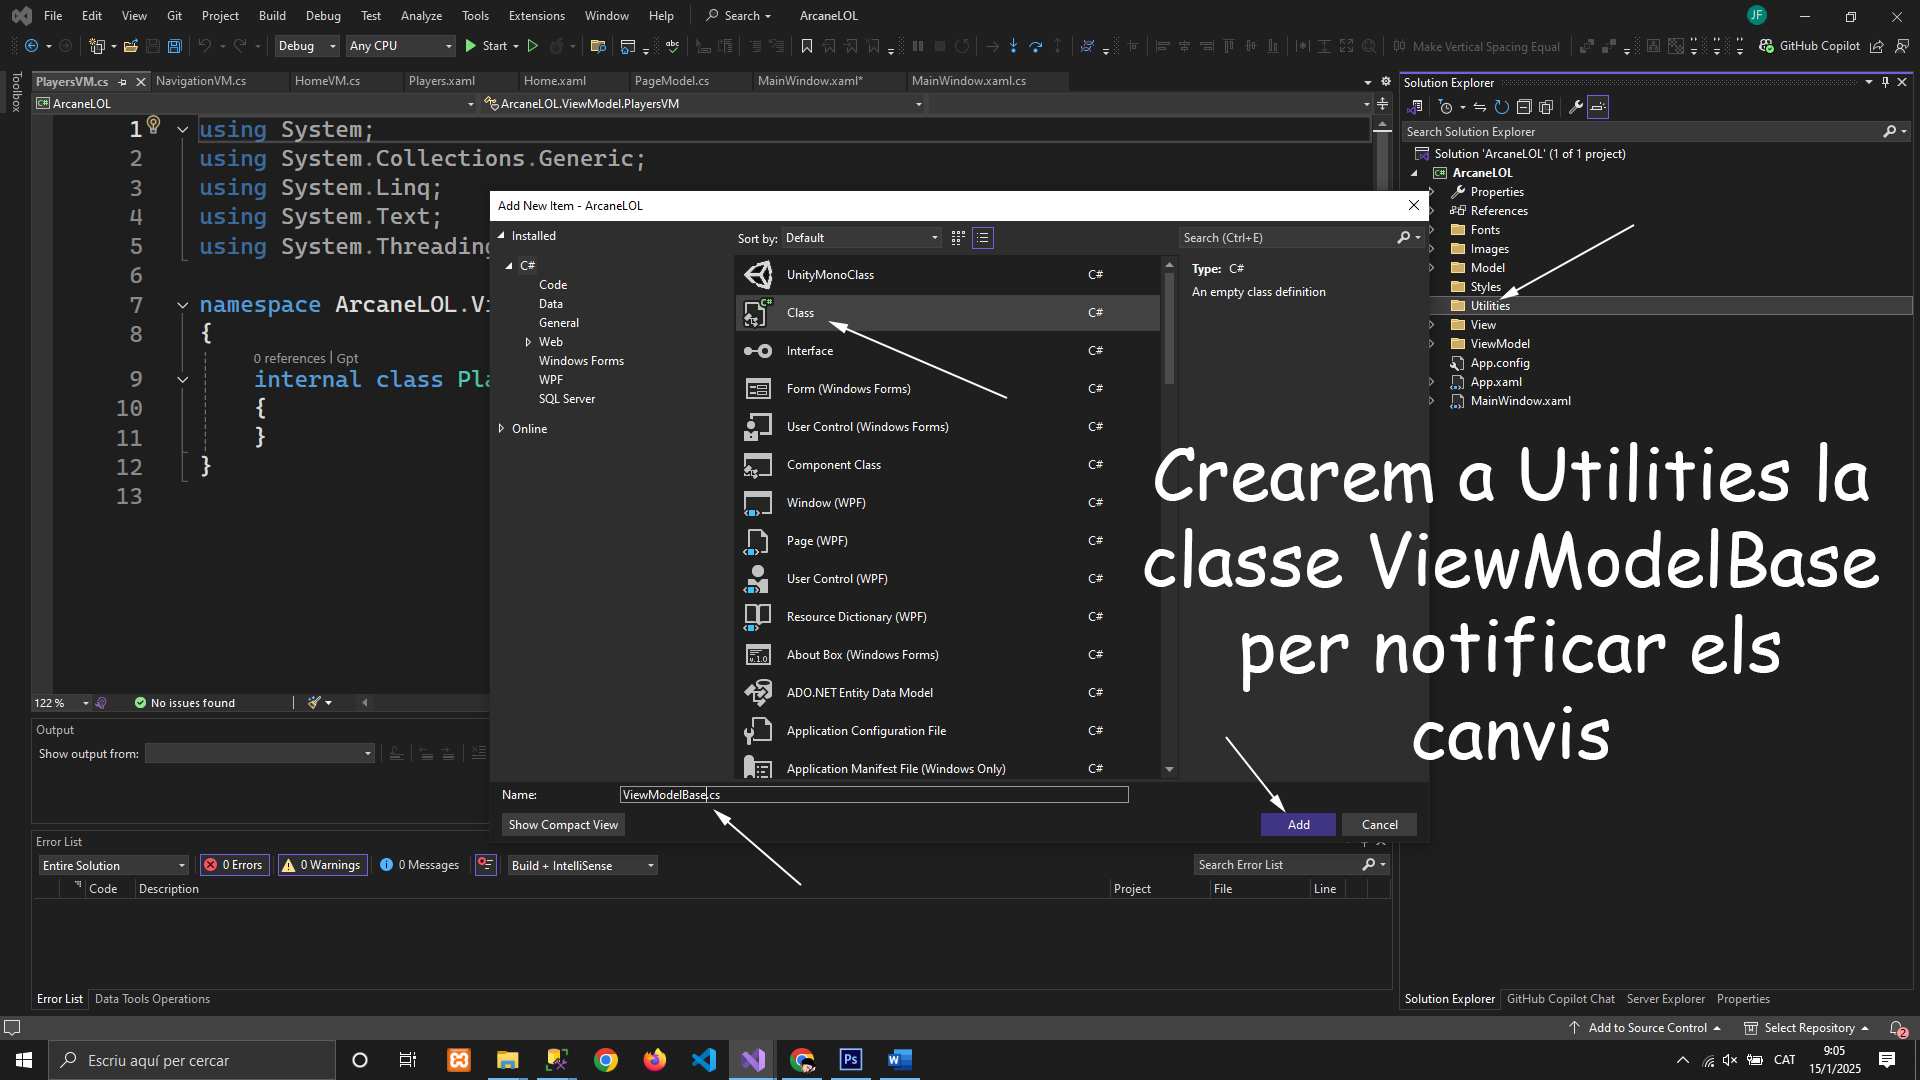This screenshot has width=1920, height=1080.
Task: Click the Name input field
Action: [x=873, y=795]
